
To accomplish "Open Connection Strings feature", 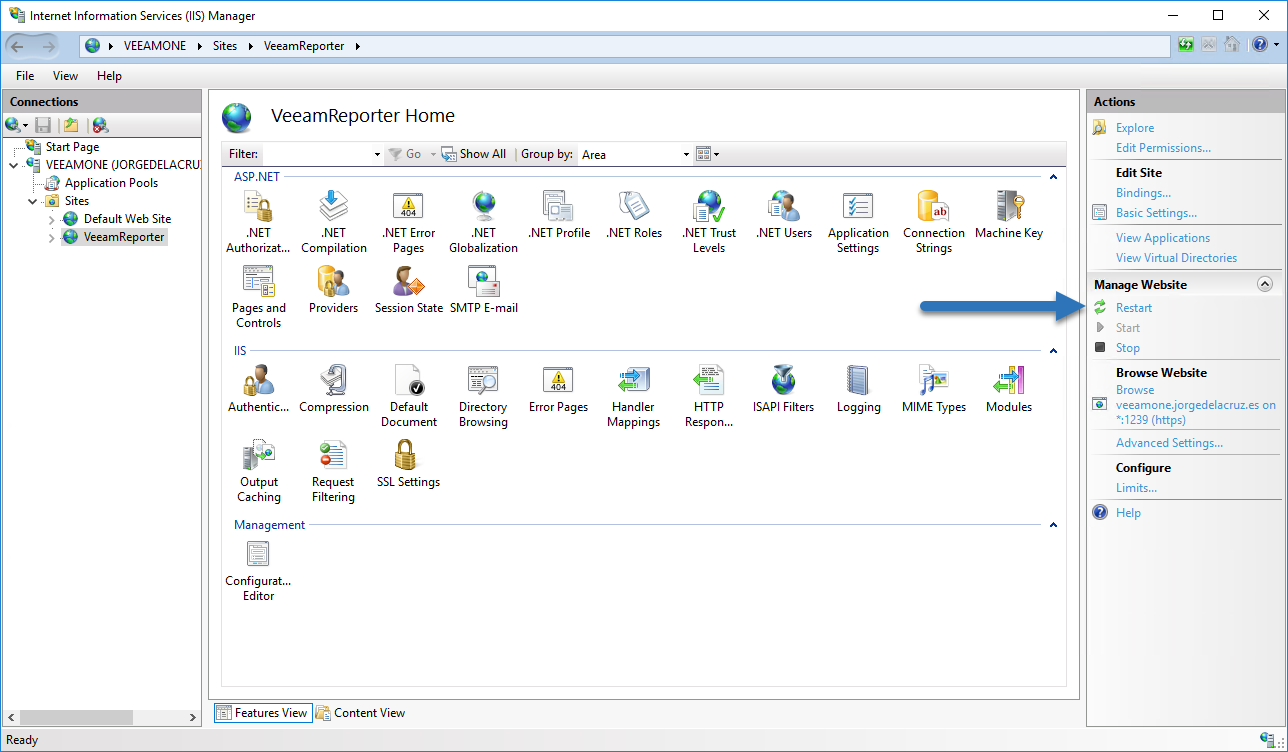I will pos(934,222).
